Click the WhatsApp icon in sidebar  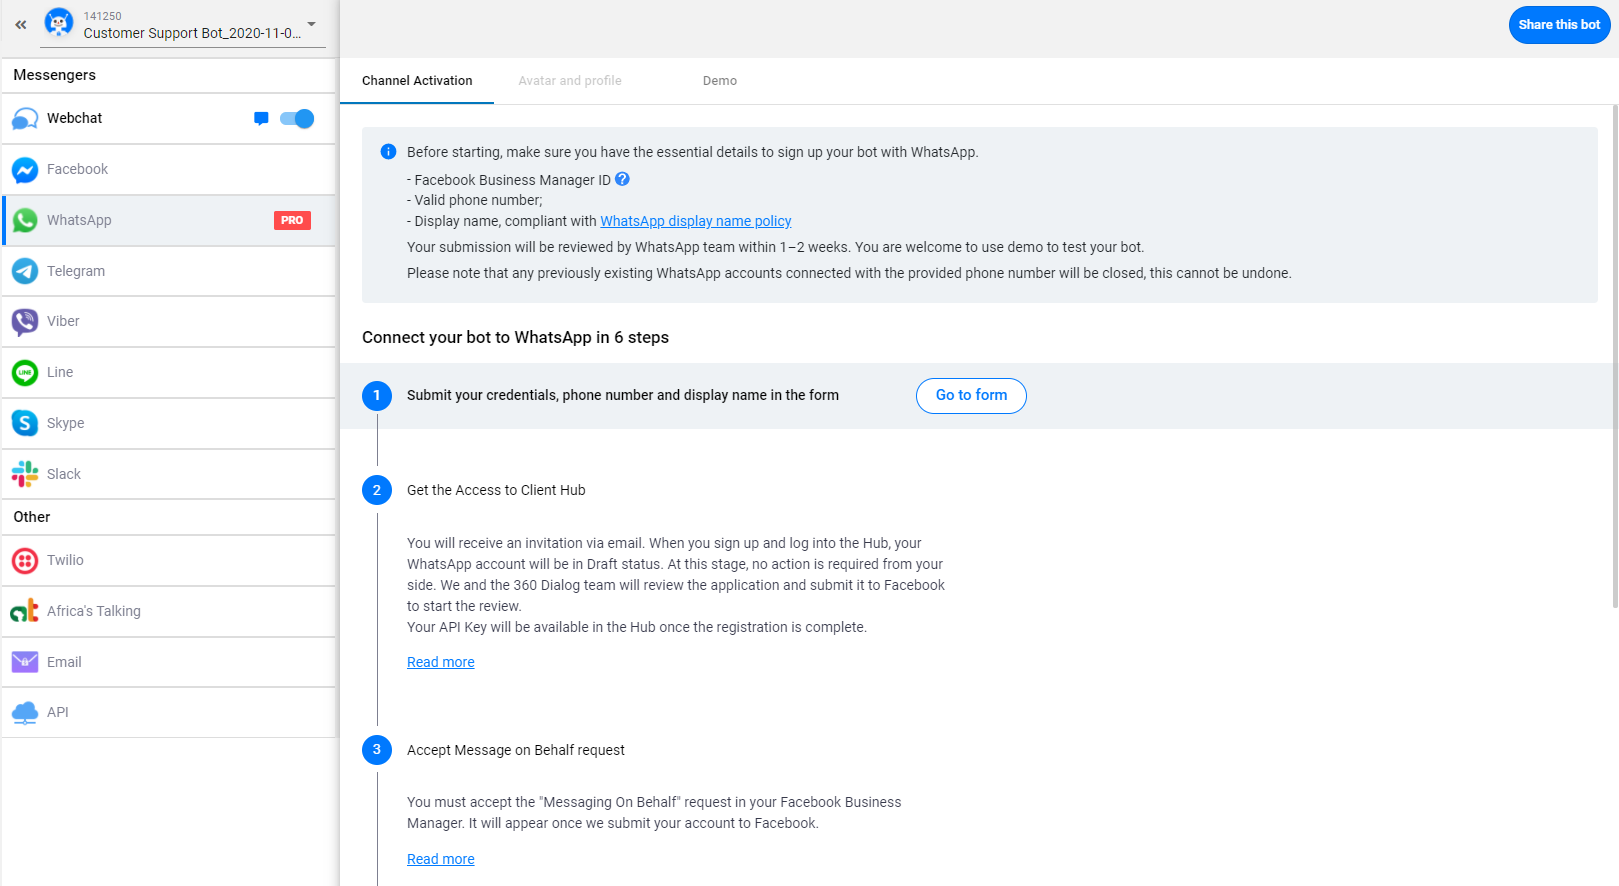pyautogui.click(x=25, y=220)
